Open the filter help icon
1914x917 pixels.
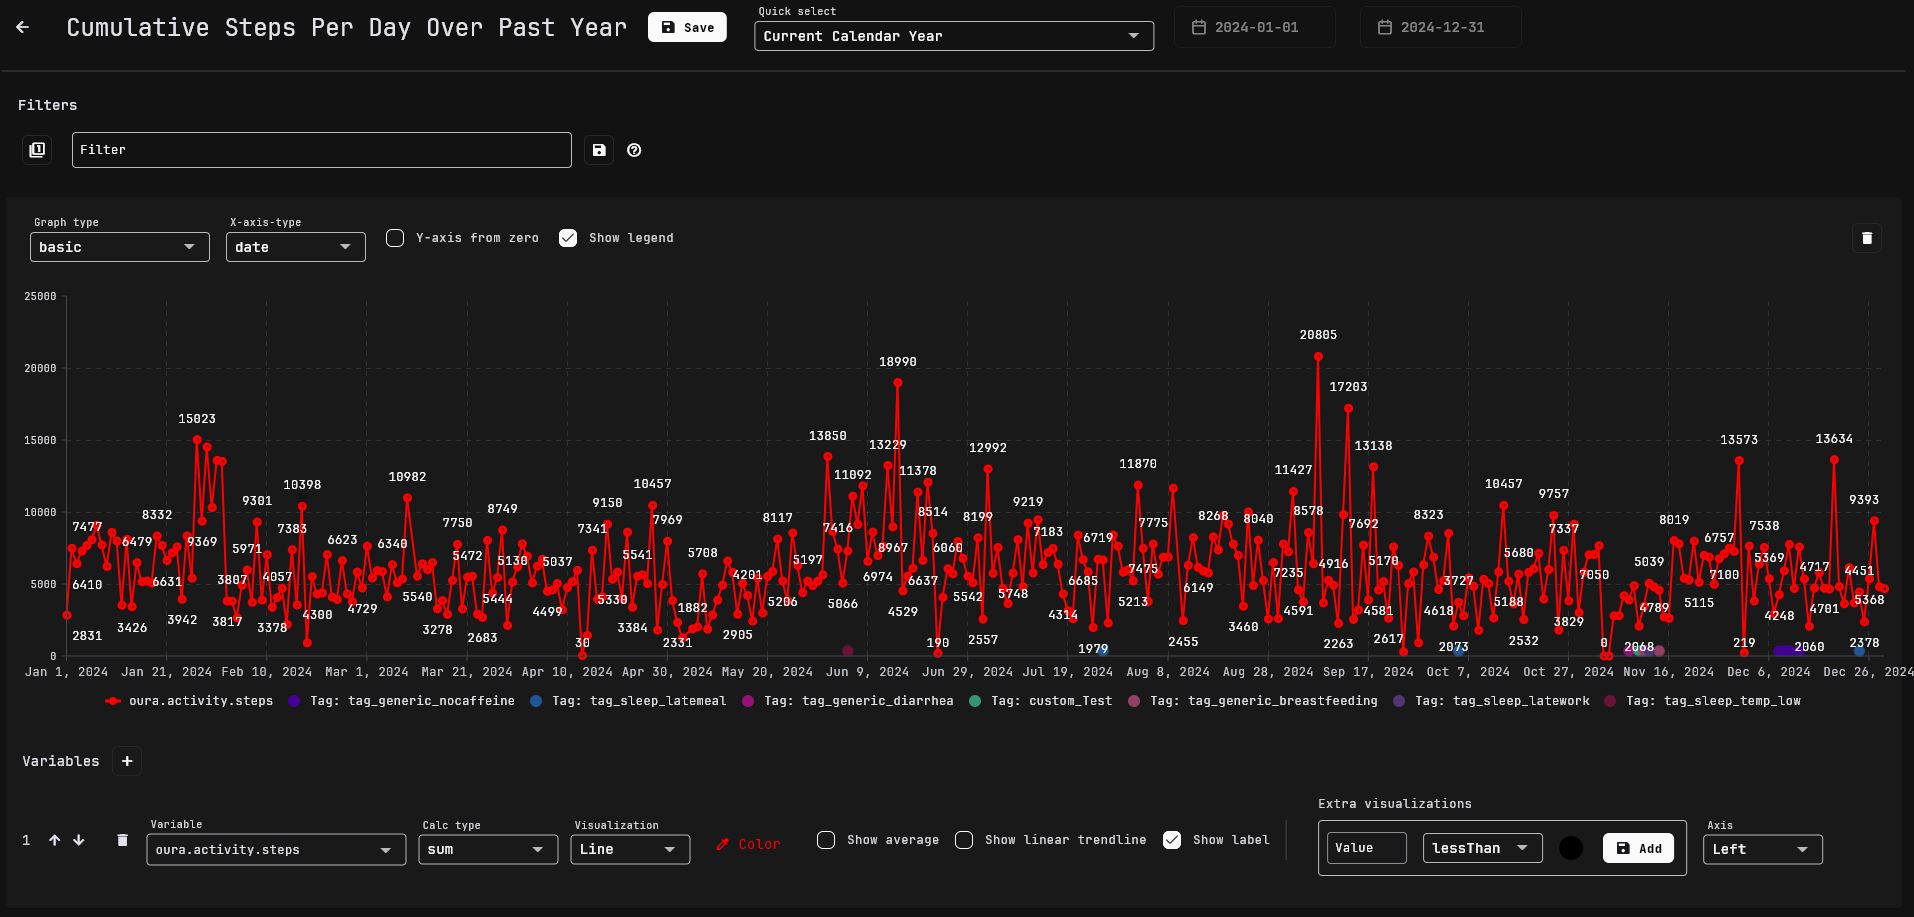[634, 149]
